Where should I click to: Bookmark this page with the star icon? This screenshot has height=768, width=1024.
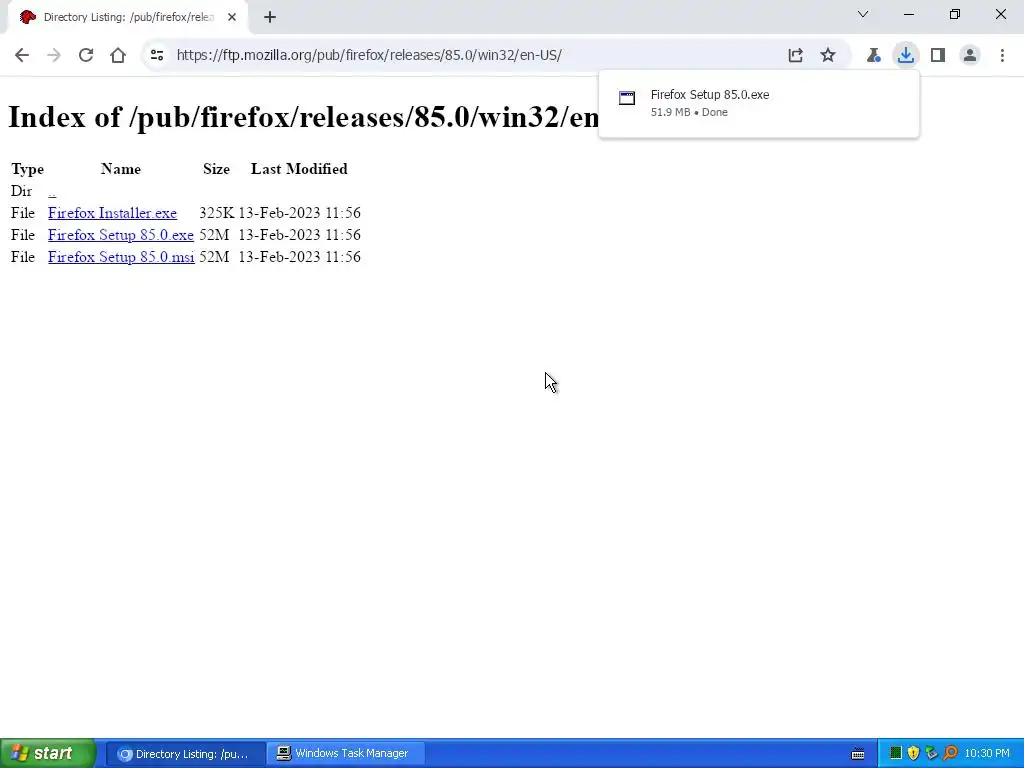[x=827, y=55]
